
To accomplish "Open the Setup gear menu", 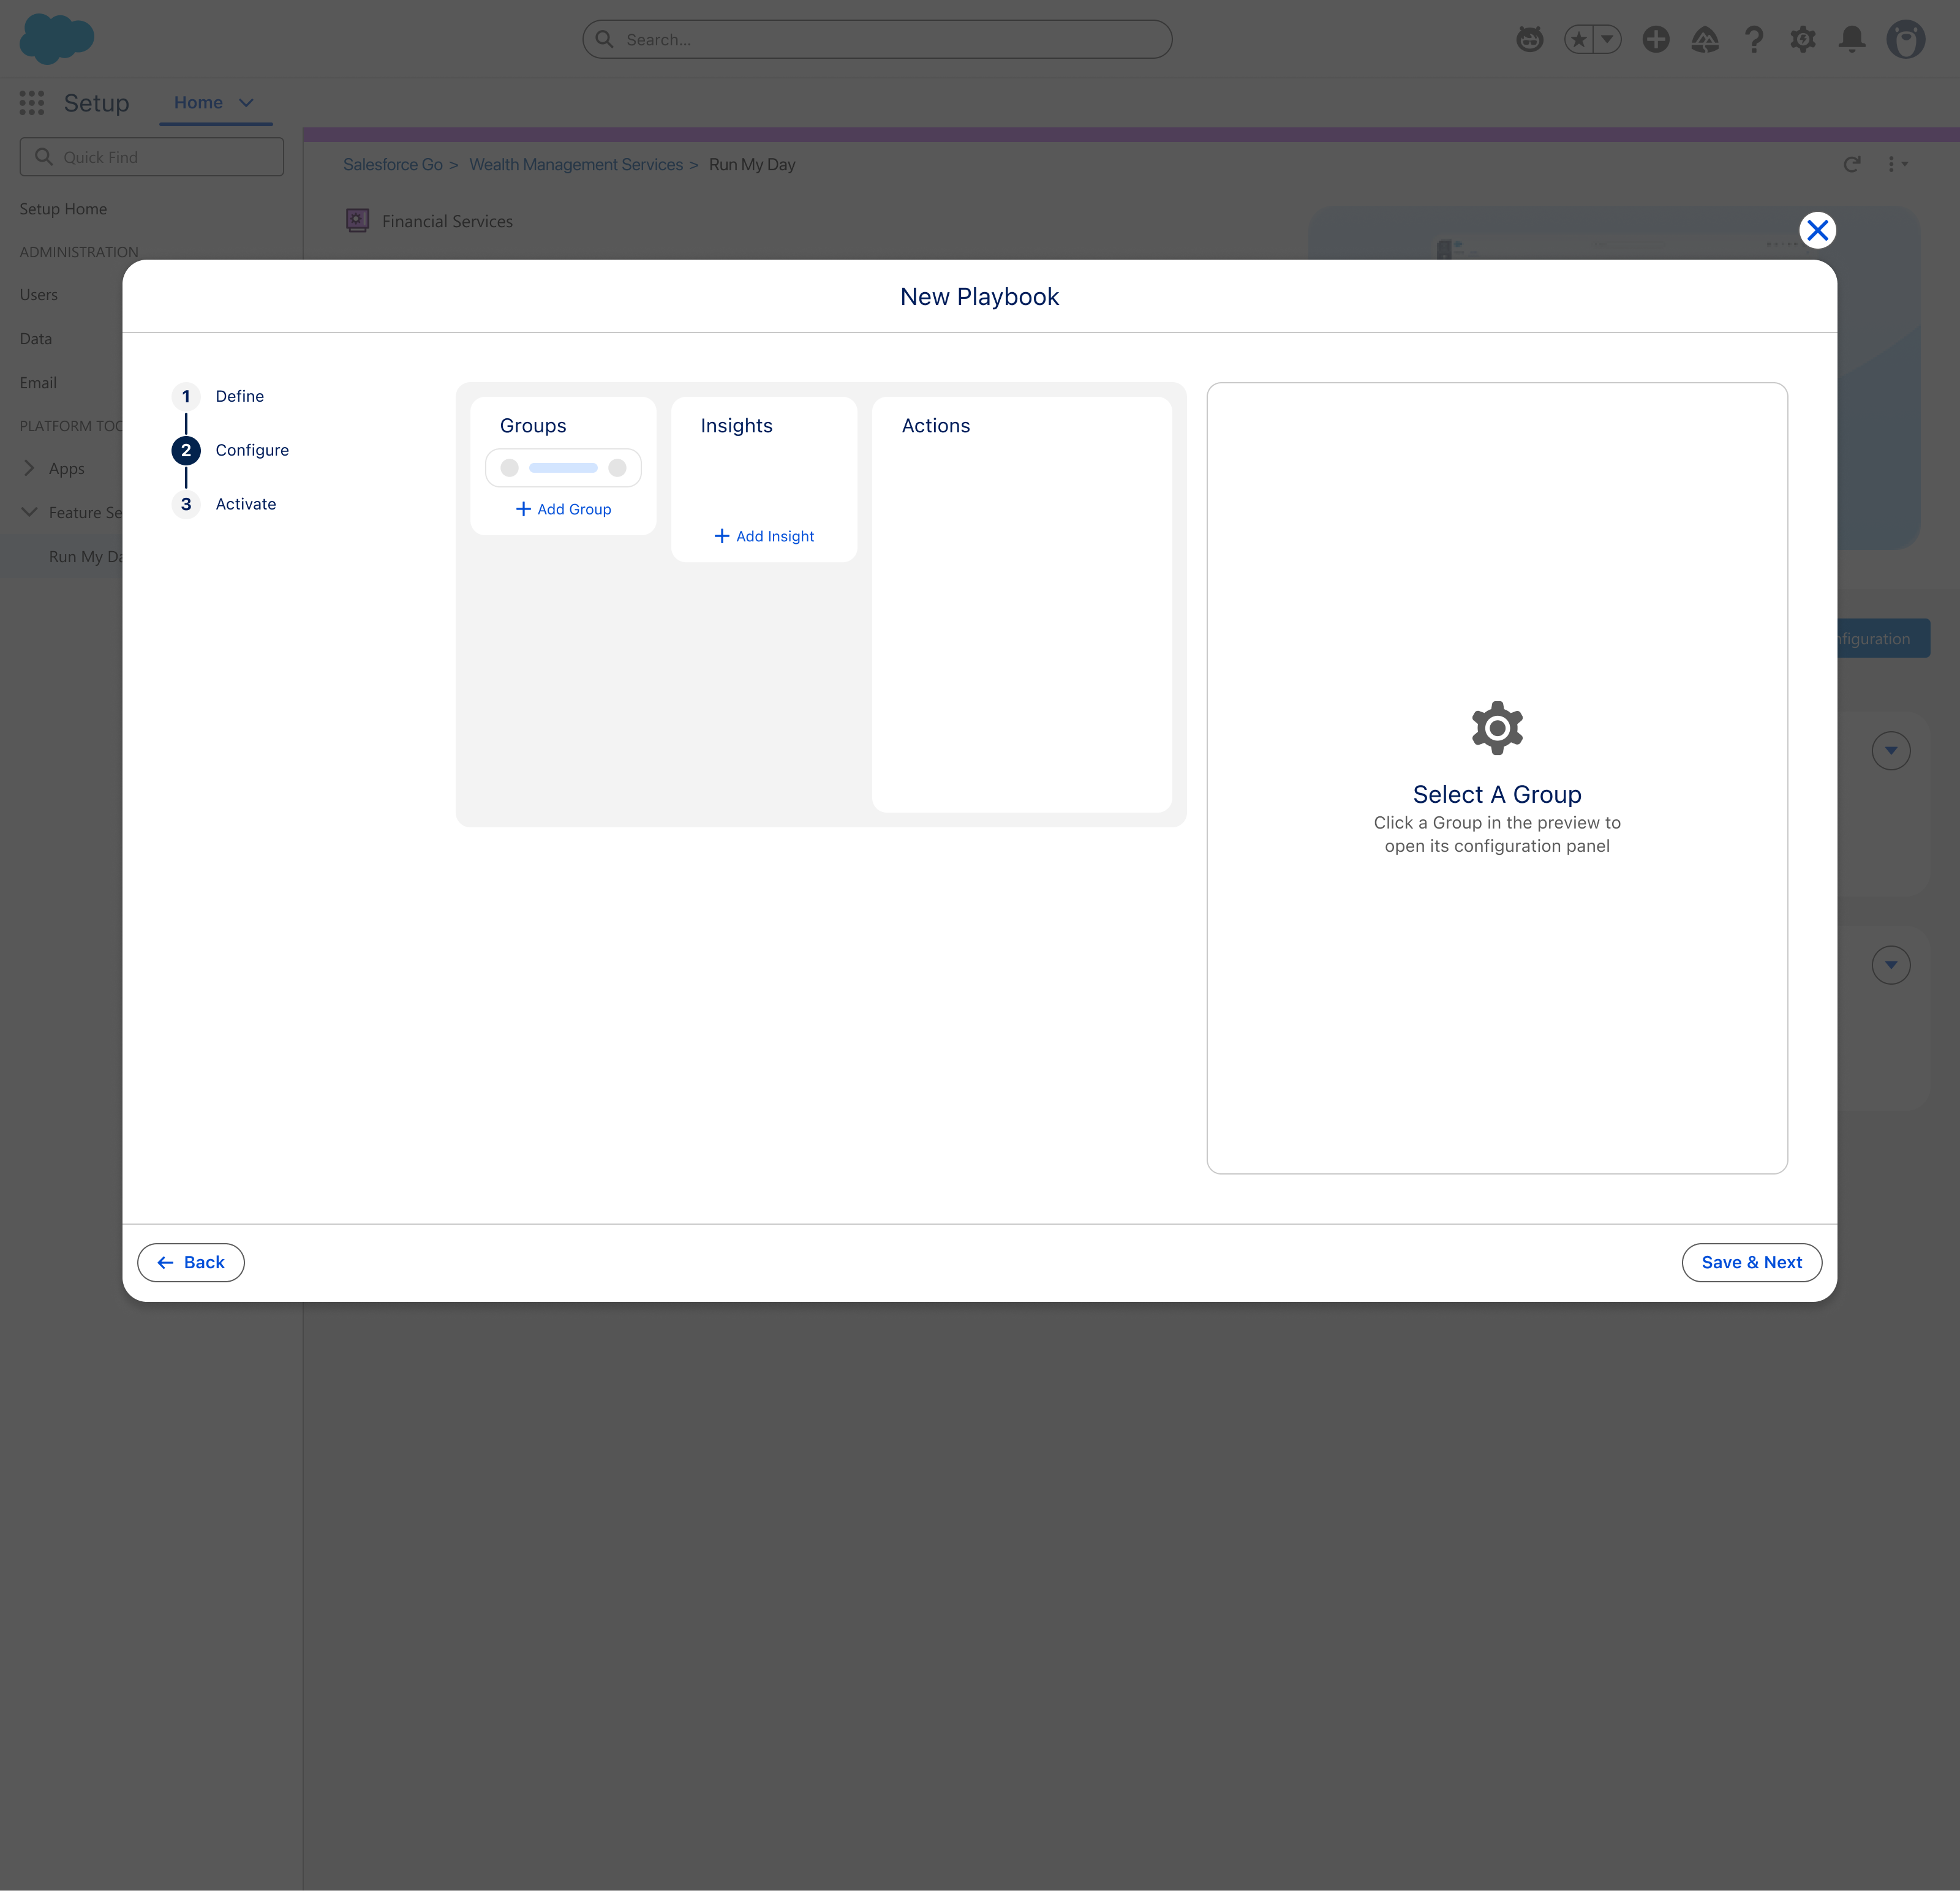I will (x=1803, y=39).
